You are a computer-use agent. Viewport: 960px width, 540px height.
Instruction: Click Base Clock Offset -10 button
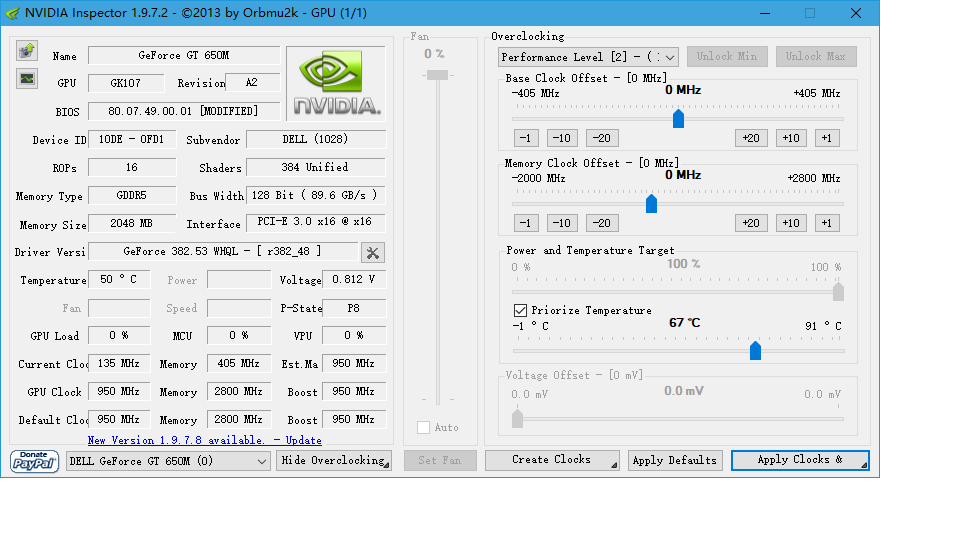(x=562, y=138)
